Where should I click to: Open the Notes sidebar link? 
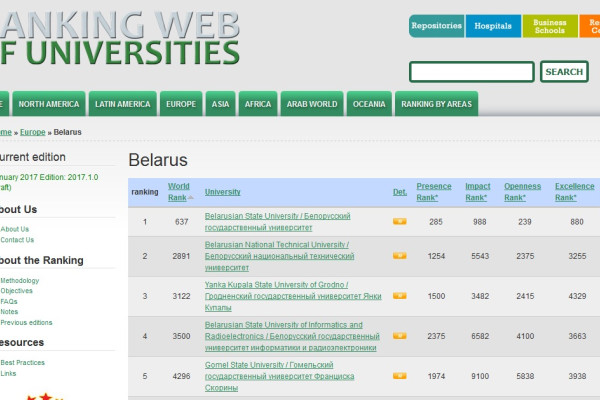click(x=9, y=312)
